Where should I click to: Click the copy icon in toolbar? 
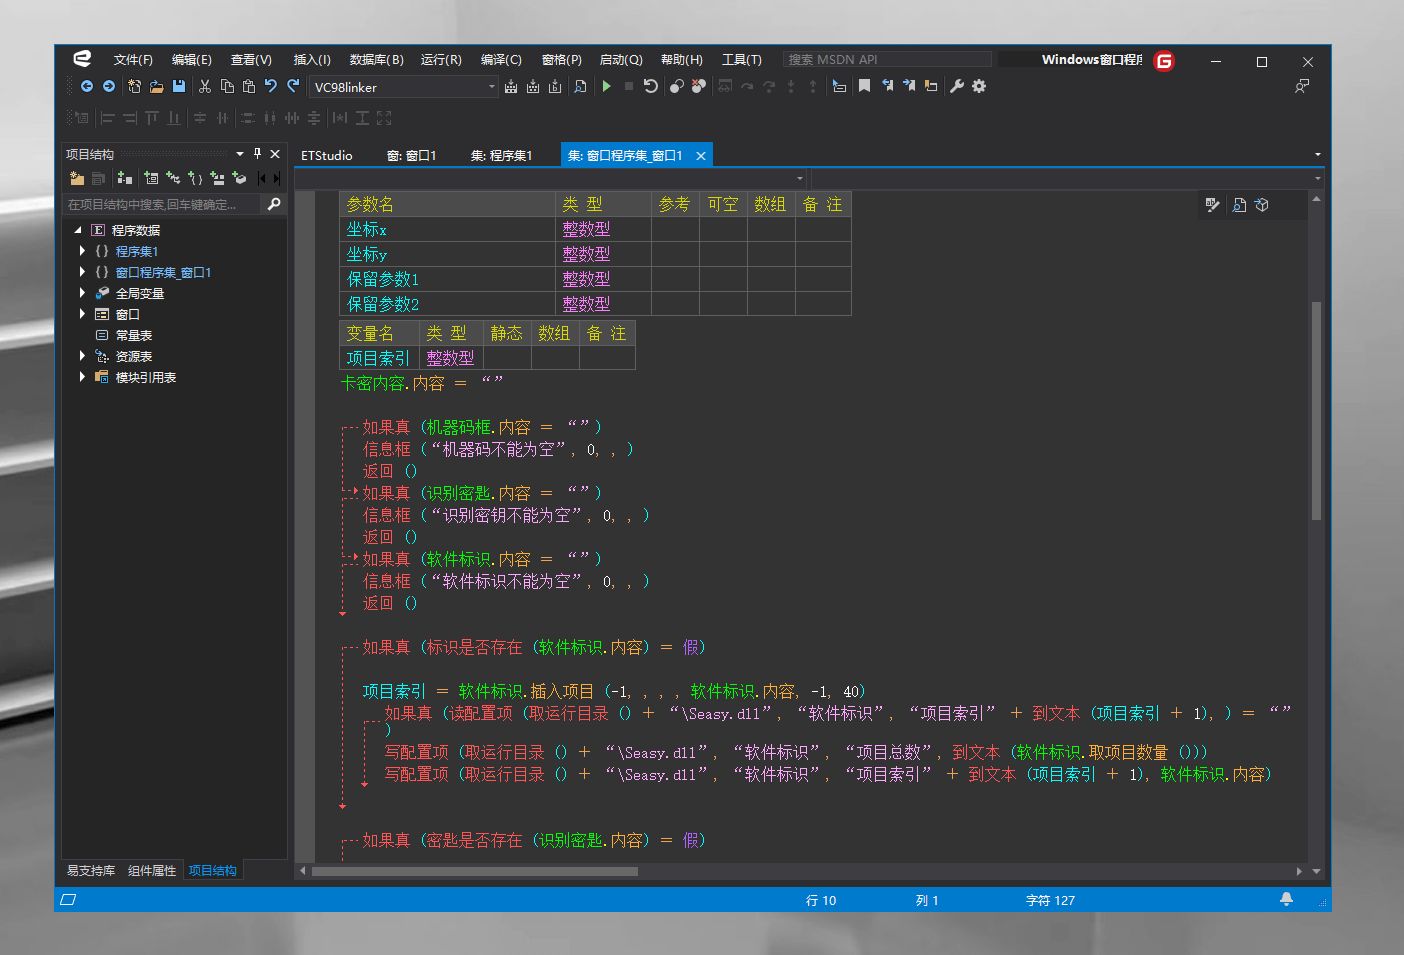[227, 87]
